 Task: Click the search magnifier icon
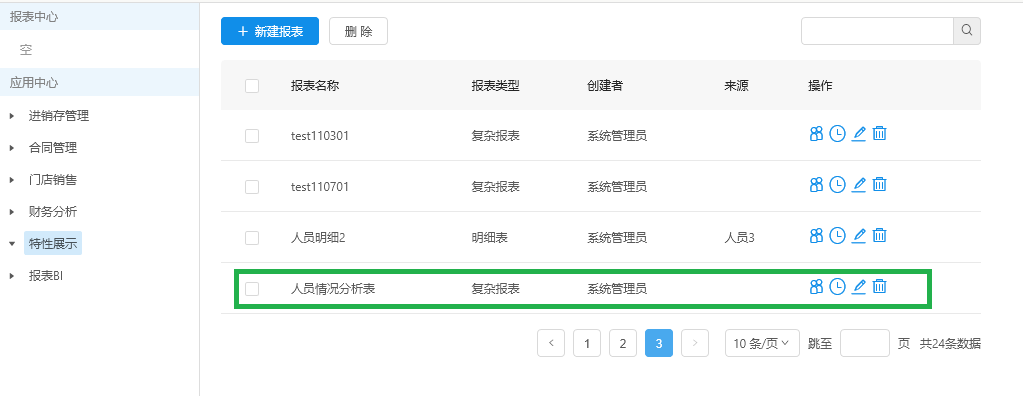pos(967,31)
